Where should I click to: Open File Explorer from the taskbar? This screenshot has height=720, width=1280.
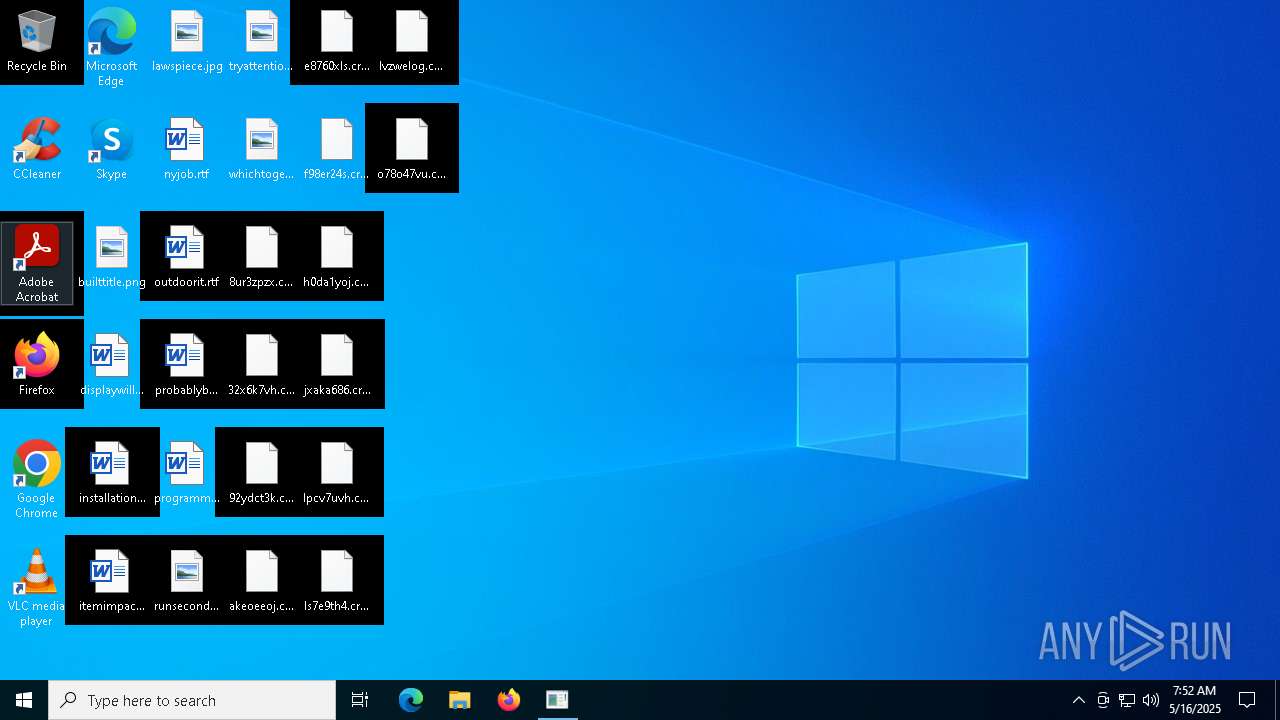459,700
